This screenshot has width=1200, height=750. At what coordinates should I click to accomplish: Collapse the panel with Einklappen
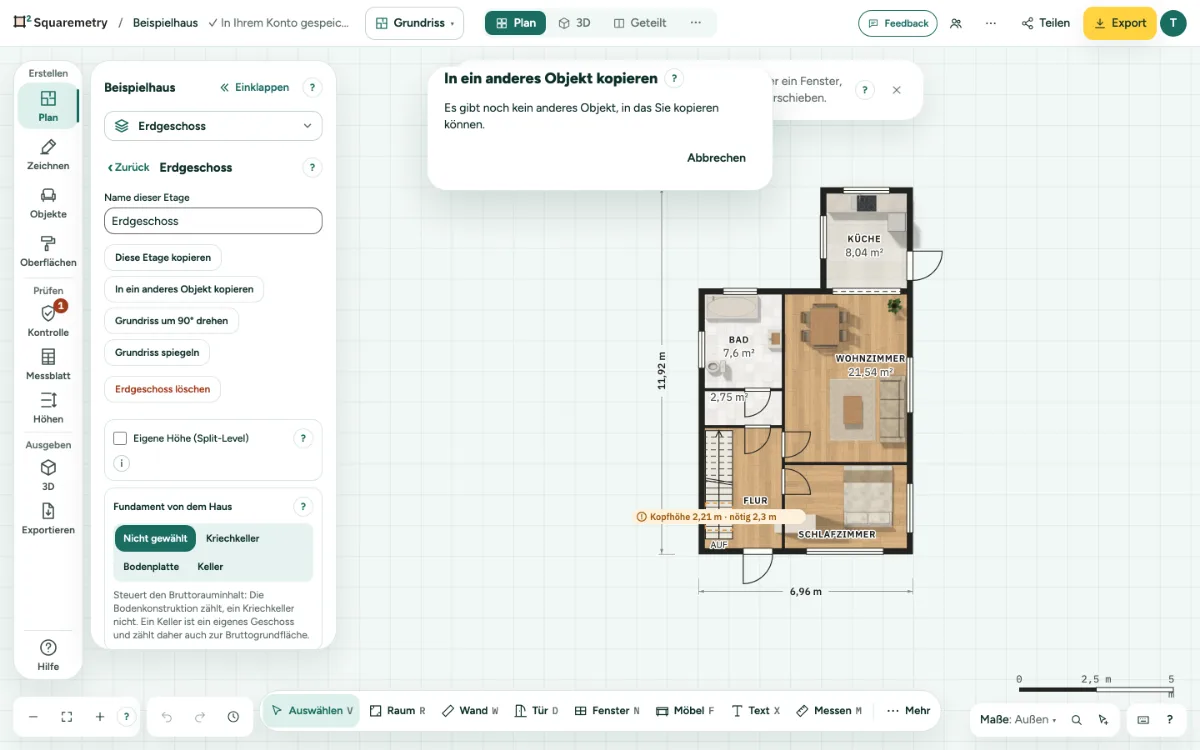tap(255, 87)
